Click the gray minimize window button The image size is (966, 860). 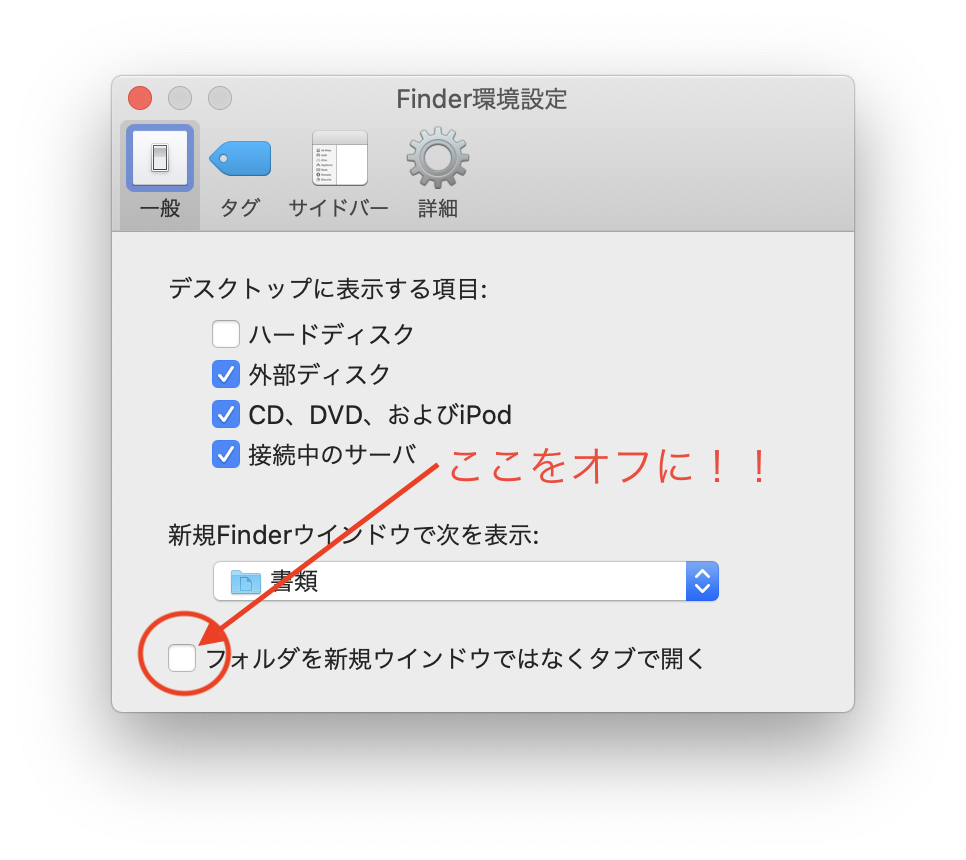coord(180,98)
